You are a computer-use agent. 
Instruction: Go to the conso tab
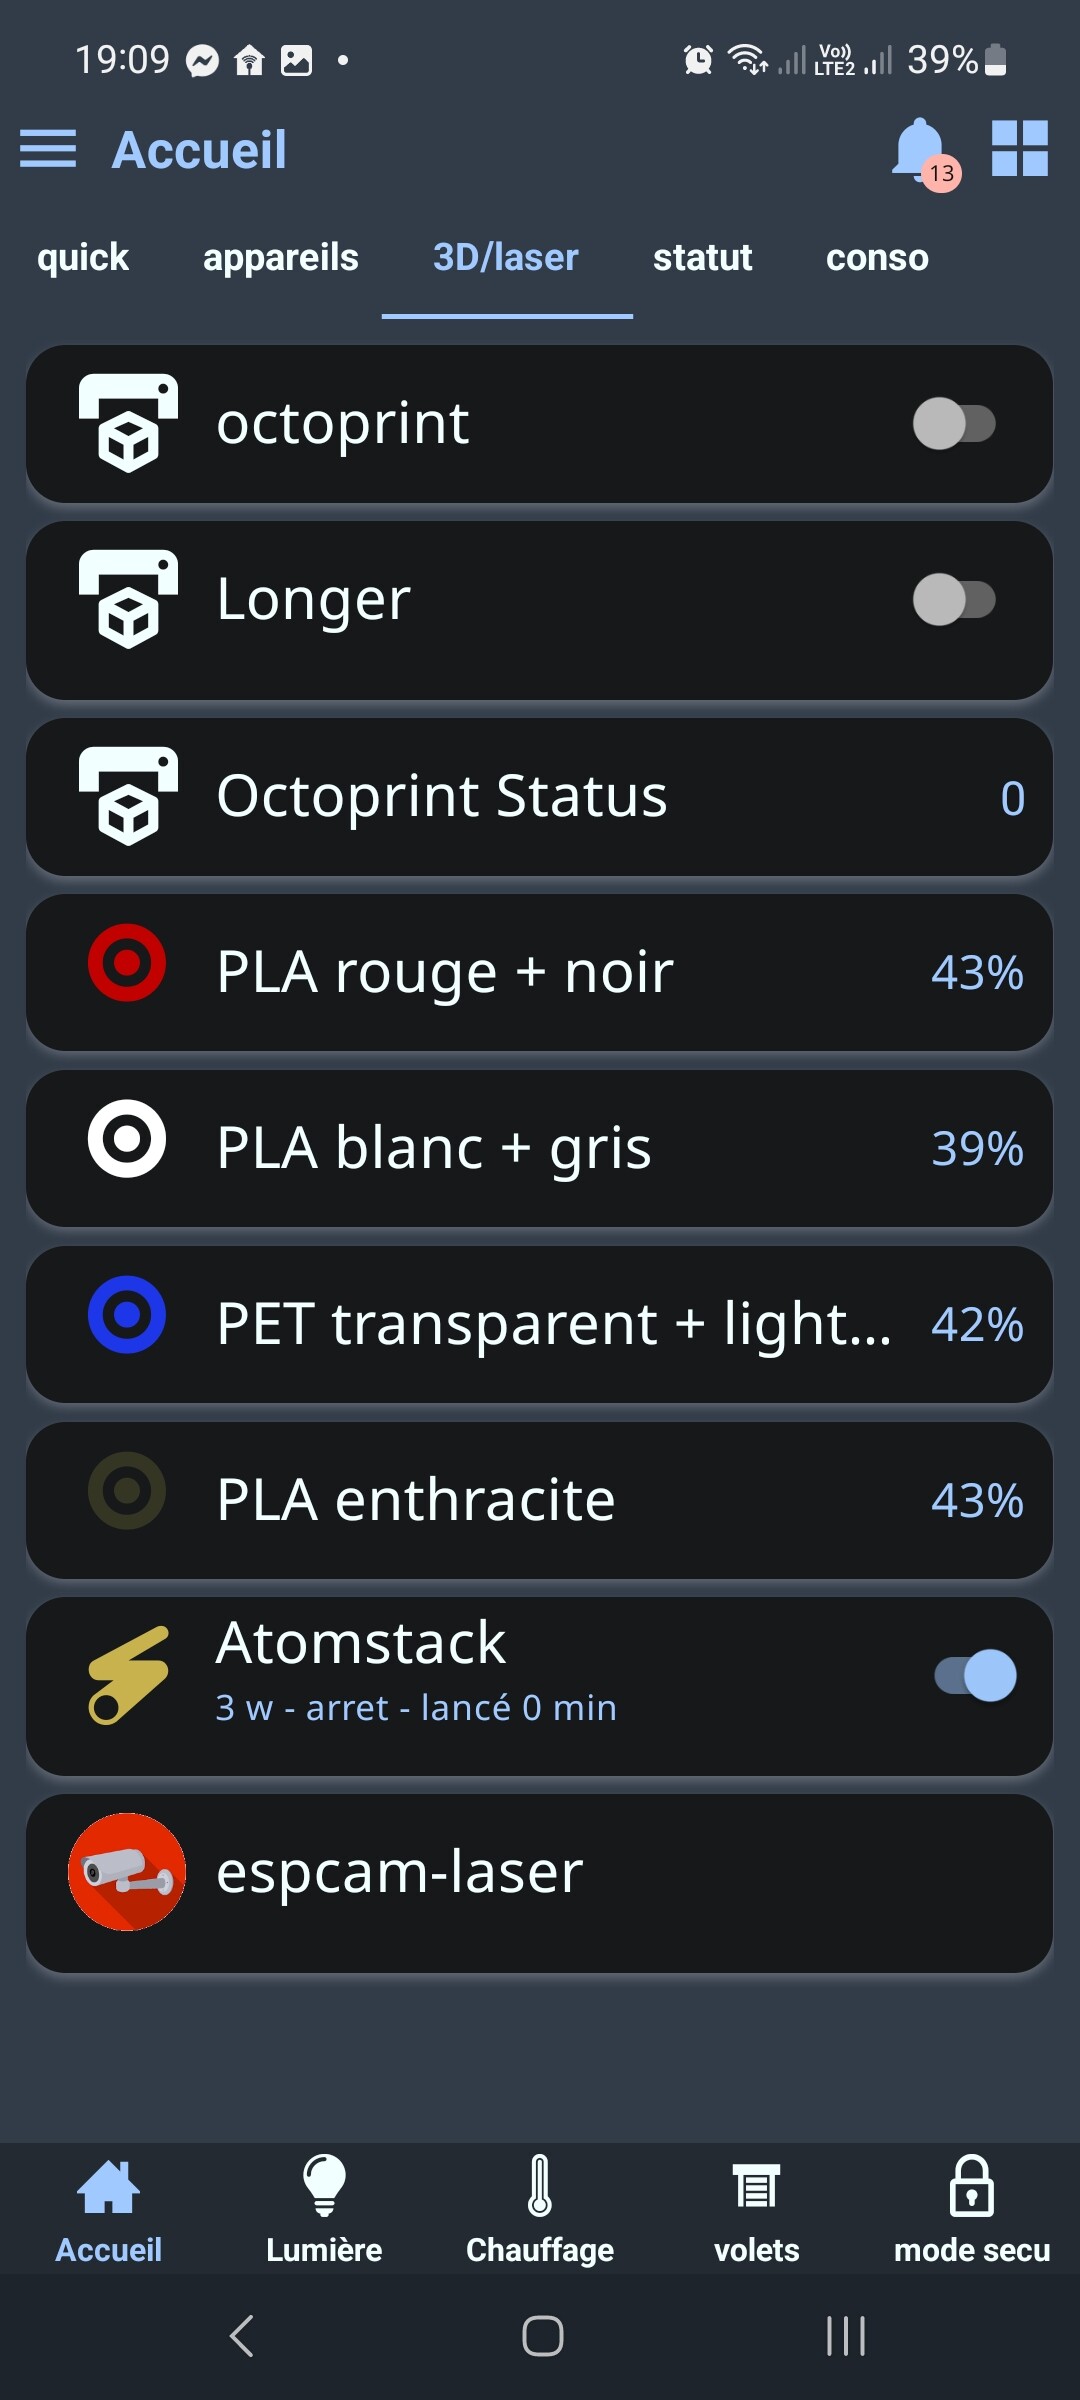[877, 258]
